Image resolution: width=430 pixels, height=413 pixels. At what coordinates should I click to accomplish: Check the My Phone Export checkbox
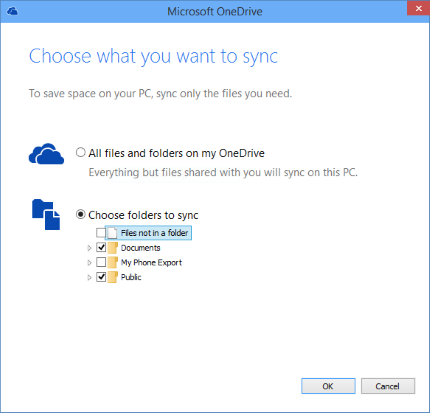pyautogui.click(x=101, y=262)
